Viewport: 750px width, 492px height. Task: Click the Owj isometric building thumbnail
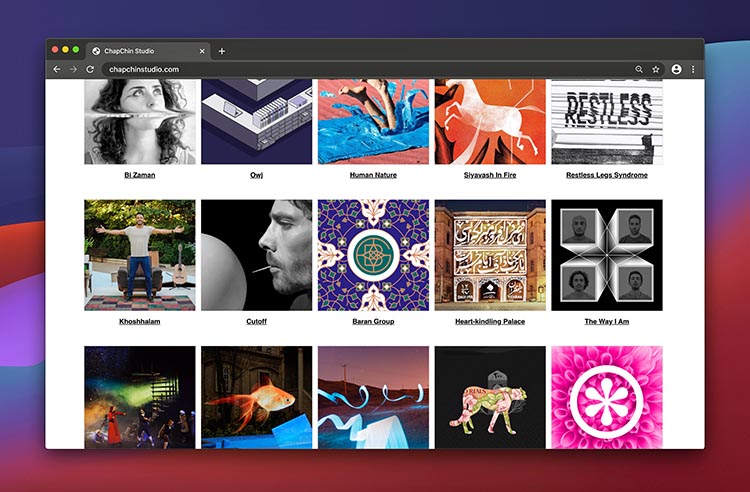(x=256, y=121)
